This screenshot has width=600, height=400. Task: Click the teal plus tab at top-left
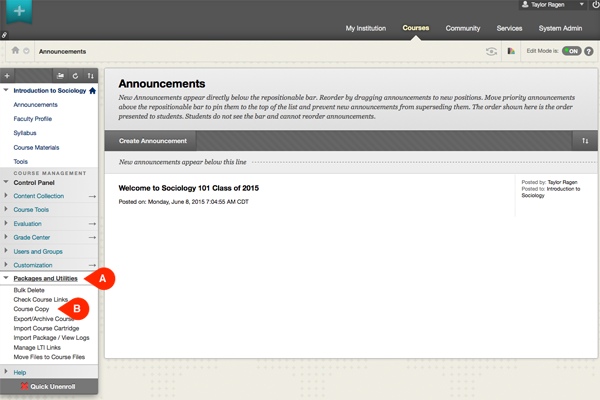coord(16,16)
